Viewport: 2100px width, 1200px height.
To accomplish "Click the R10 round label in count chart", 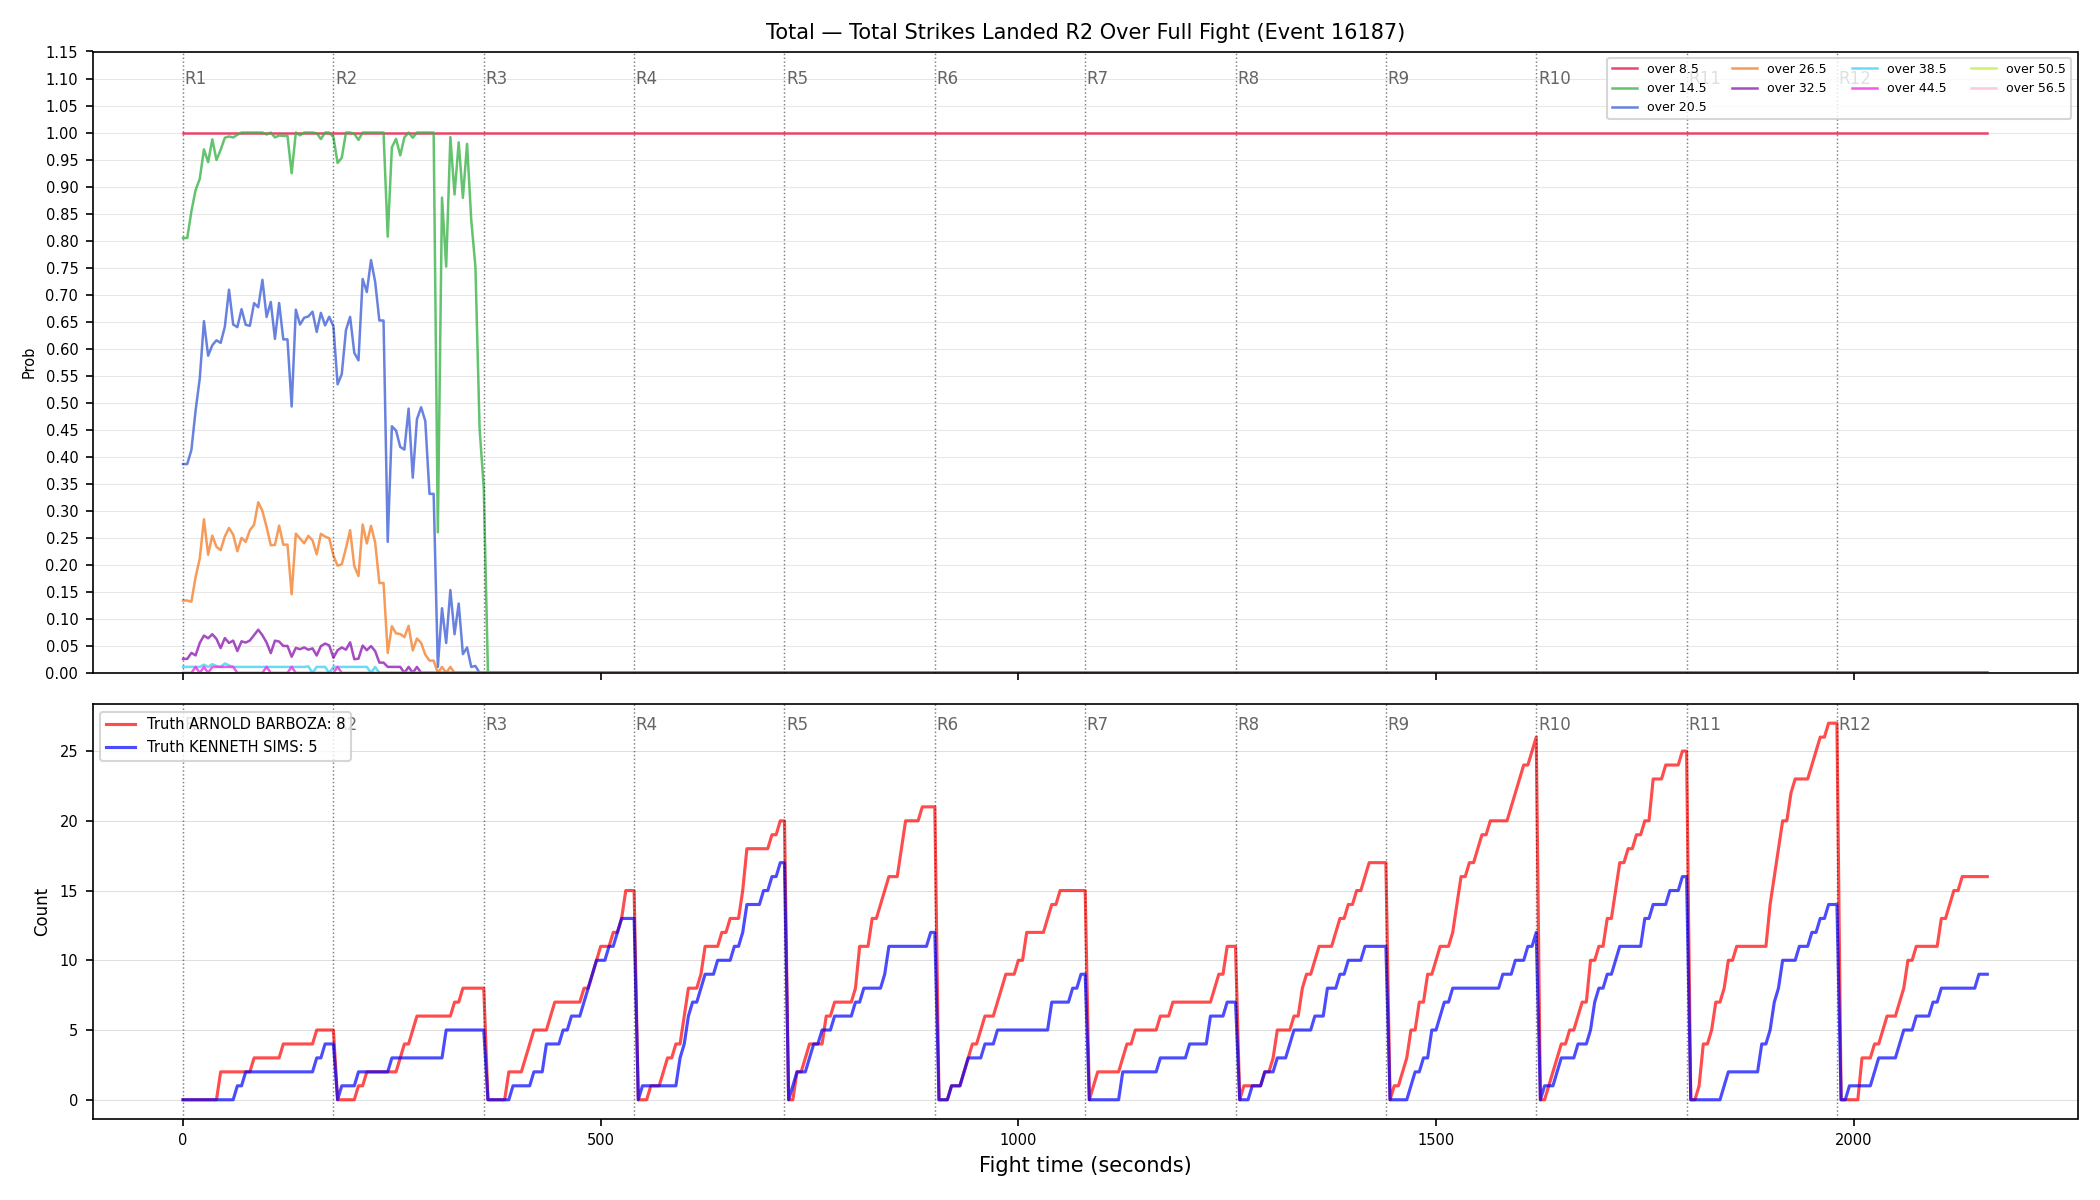I will 1555,724.
